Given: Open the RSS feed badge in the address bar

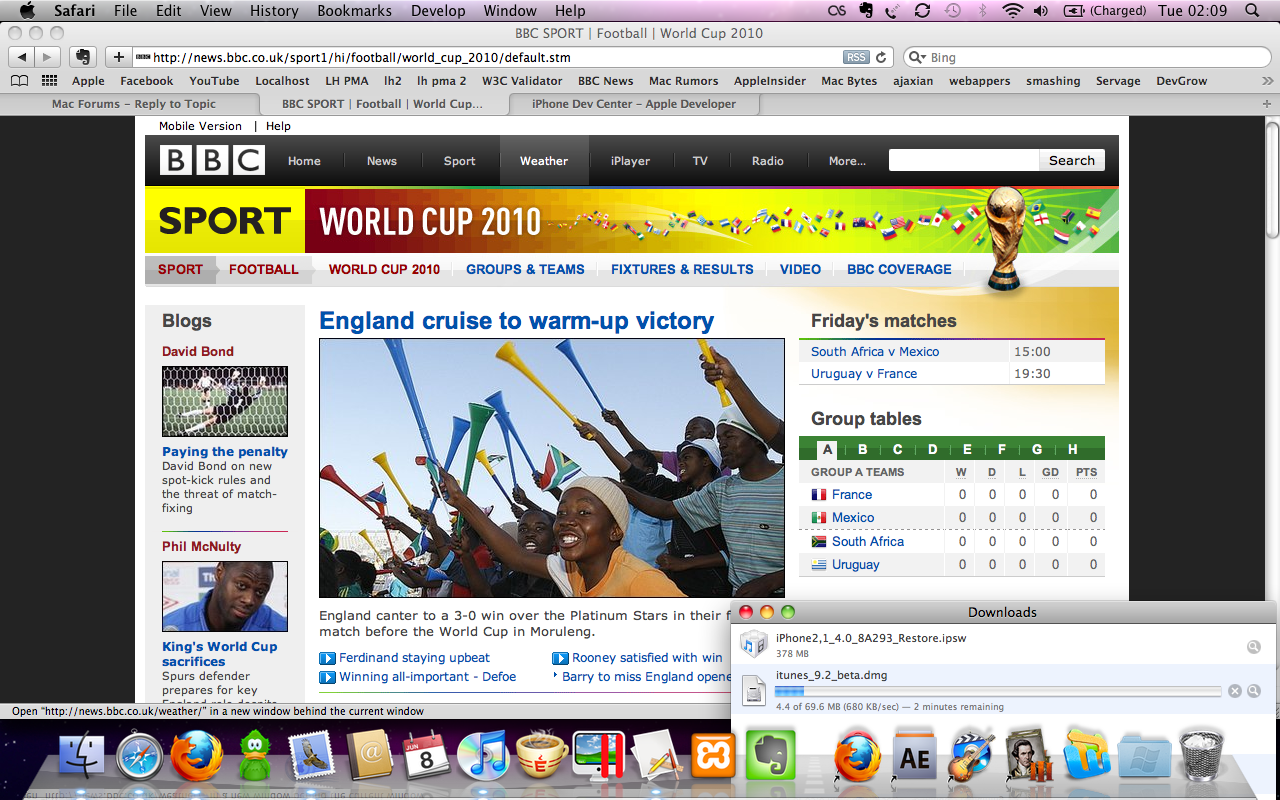Looking at the screenshot, I should click(x=856, y=58).
